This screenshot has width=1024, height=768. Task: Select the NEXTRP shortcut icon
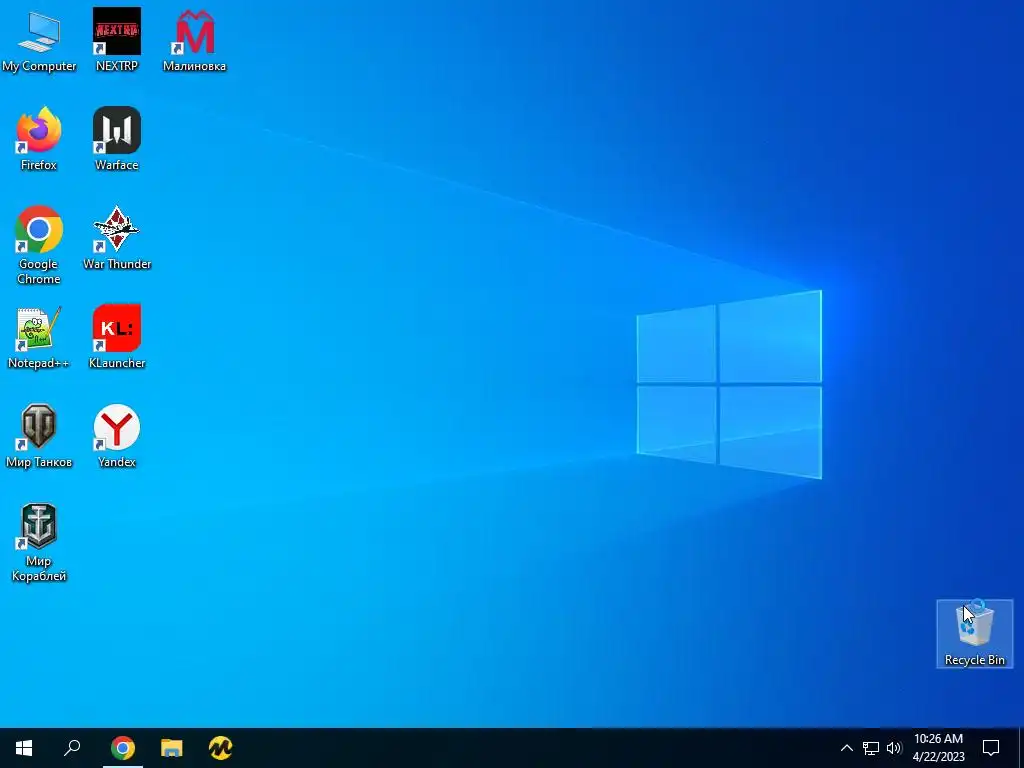point(117,40)
